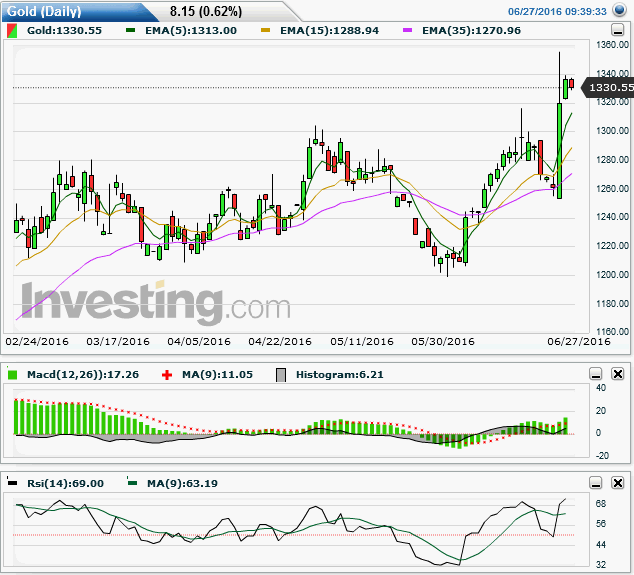Click the red cross MA(9) legend marker
The image size is (634, 575).
pyautogui.click(x=167, y=375)
